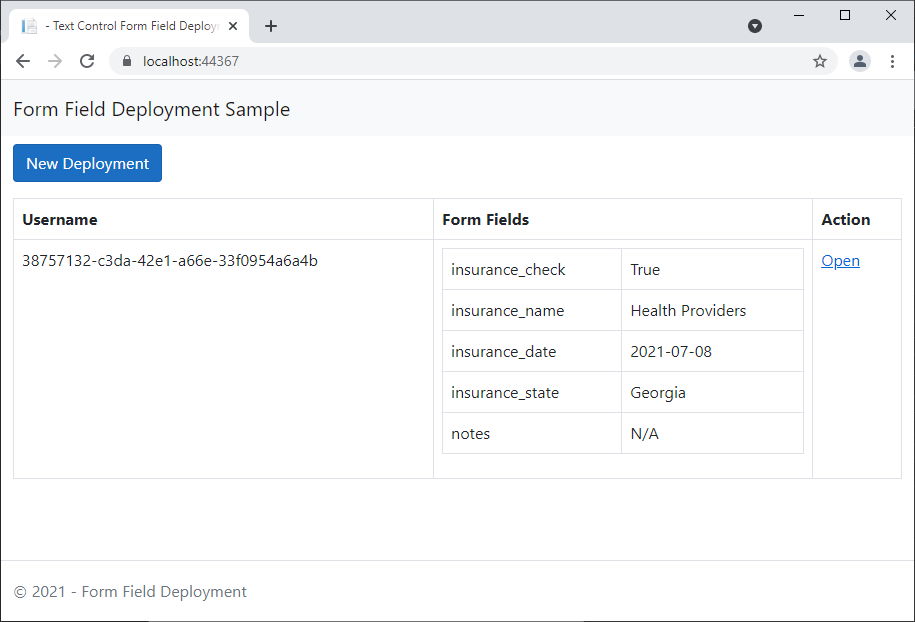Click the Health Providers value
This screenshot has width=915, height=622.
click(x=688, y=310)
